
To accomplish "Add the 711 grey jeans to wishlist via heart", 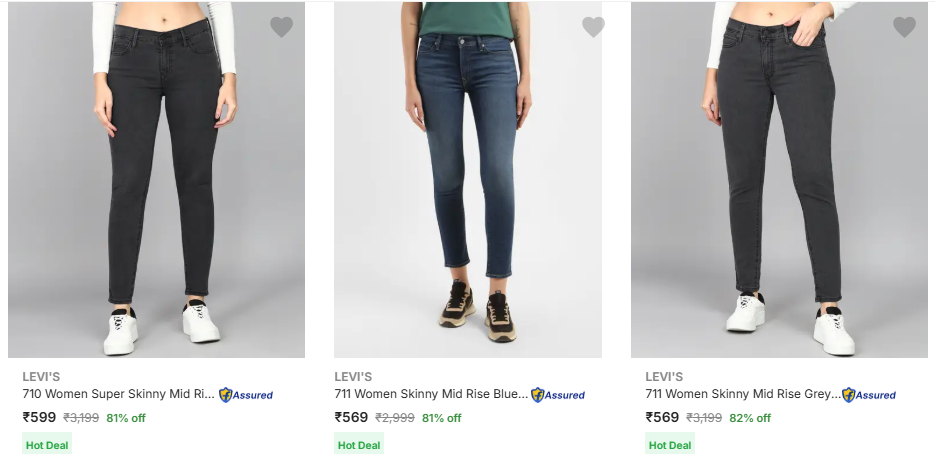I will tap(904, 27).
